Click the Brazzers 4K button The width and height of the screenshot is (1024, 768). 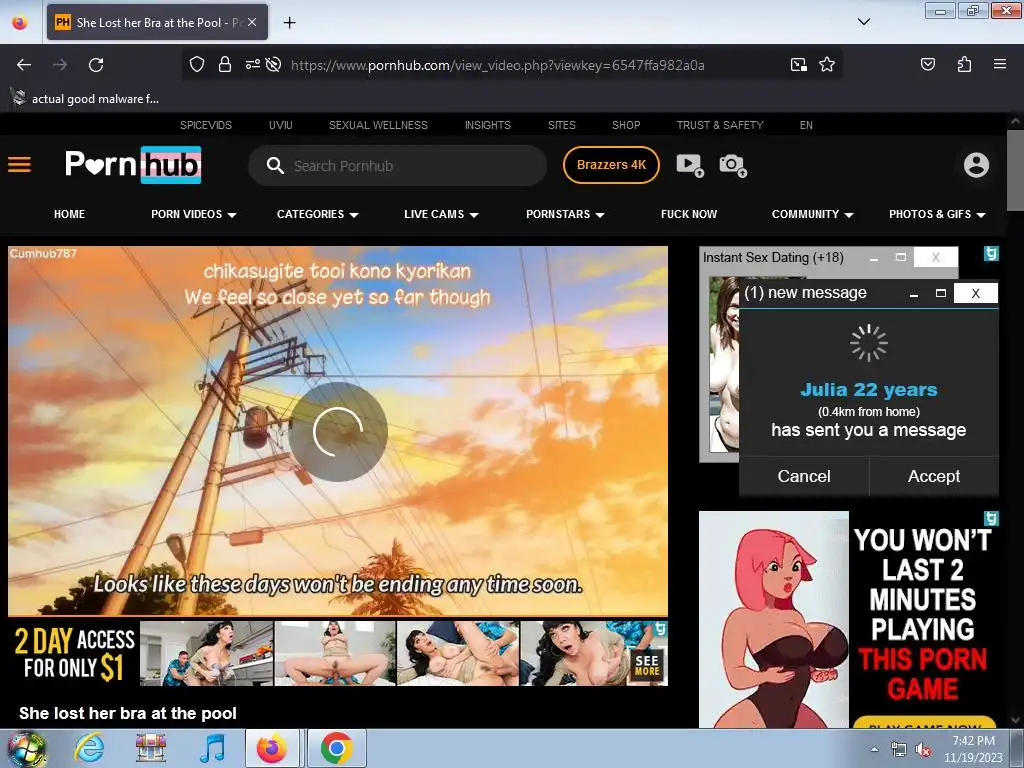click(611, 165)
